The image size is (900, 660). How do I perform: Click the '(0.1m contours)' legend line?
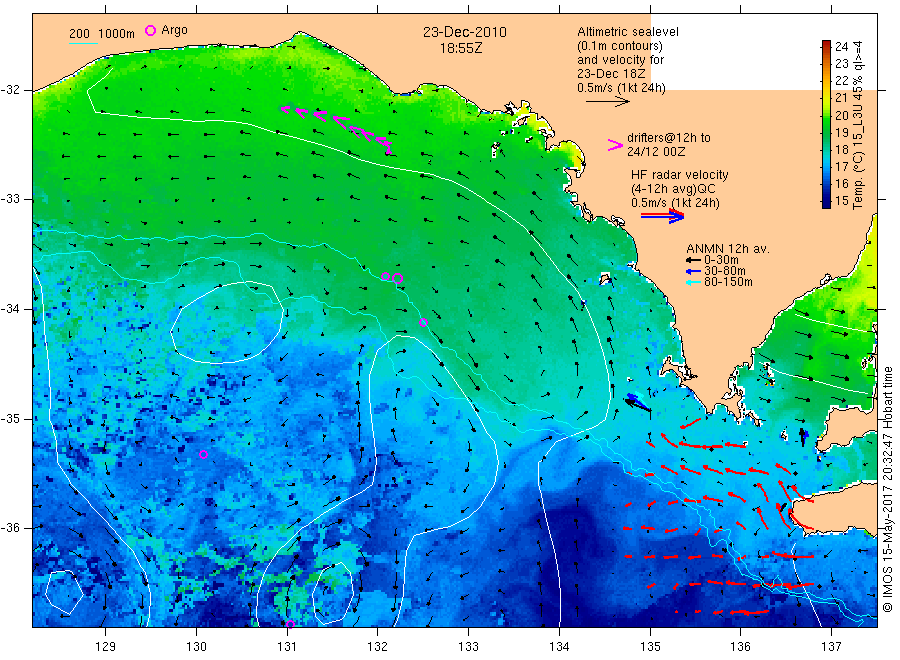(x=620, y=46)
